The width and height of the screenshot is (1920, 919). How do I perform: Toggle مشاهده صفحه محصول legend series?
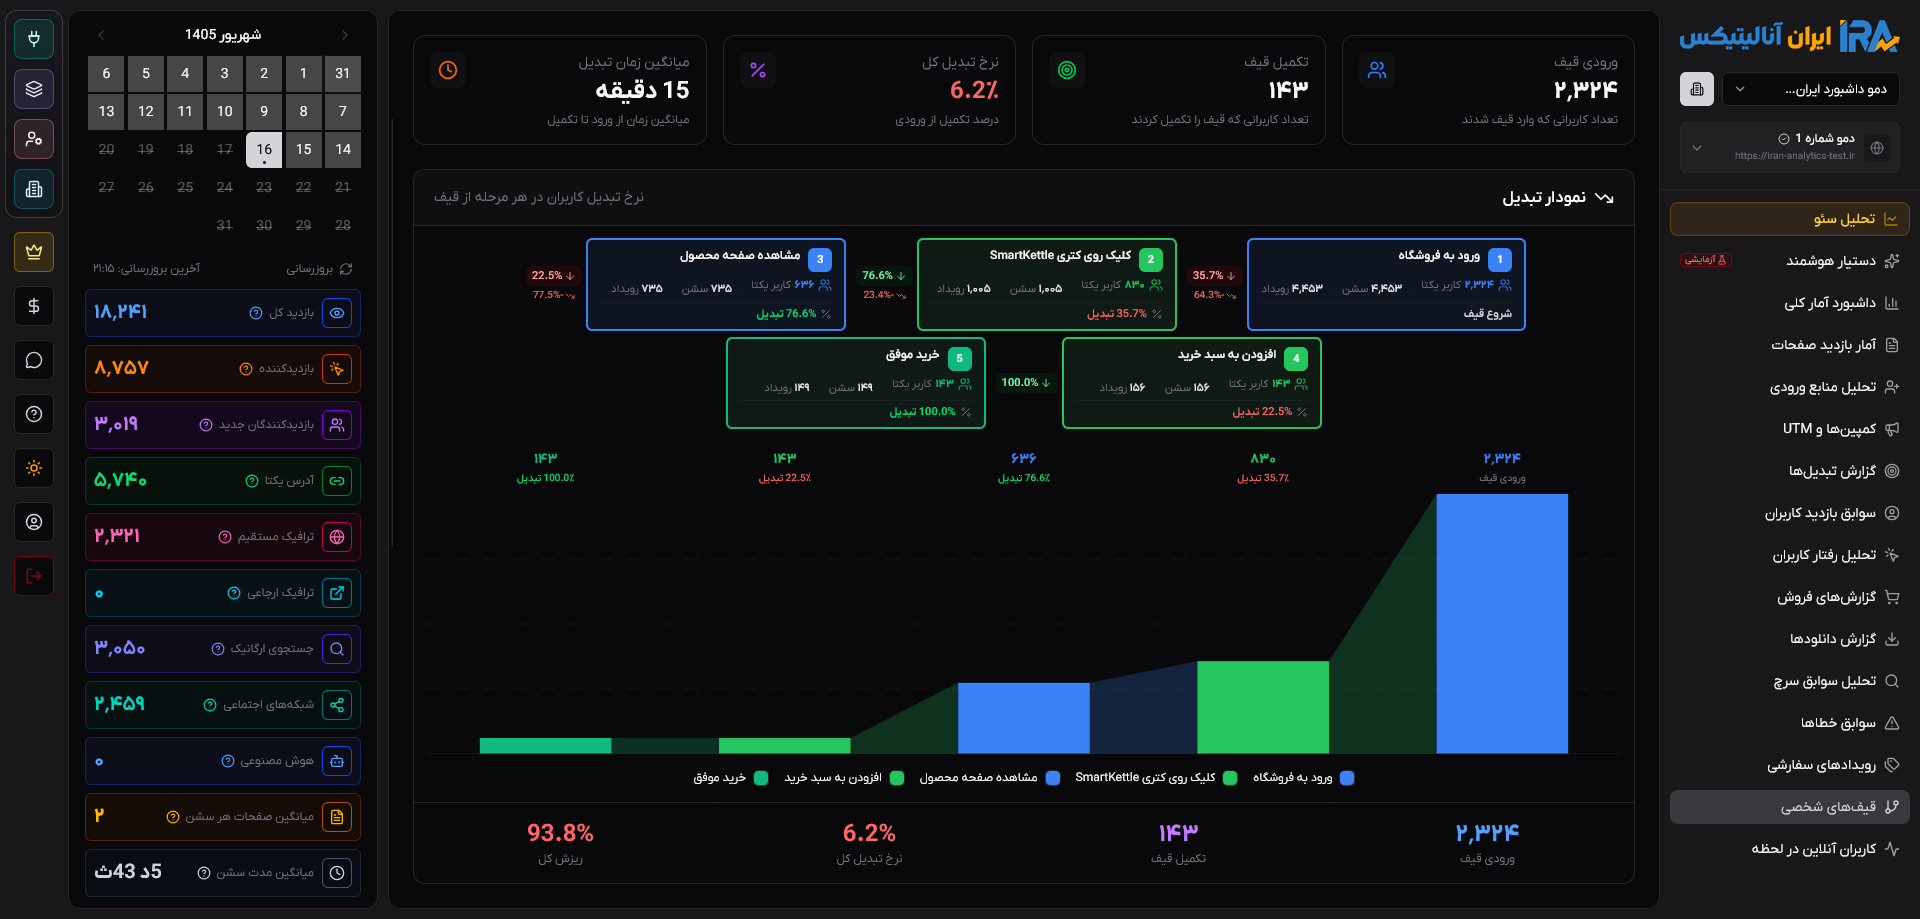tap(989, 778)
